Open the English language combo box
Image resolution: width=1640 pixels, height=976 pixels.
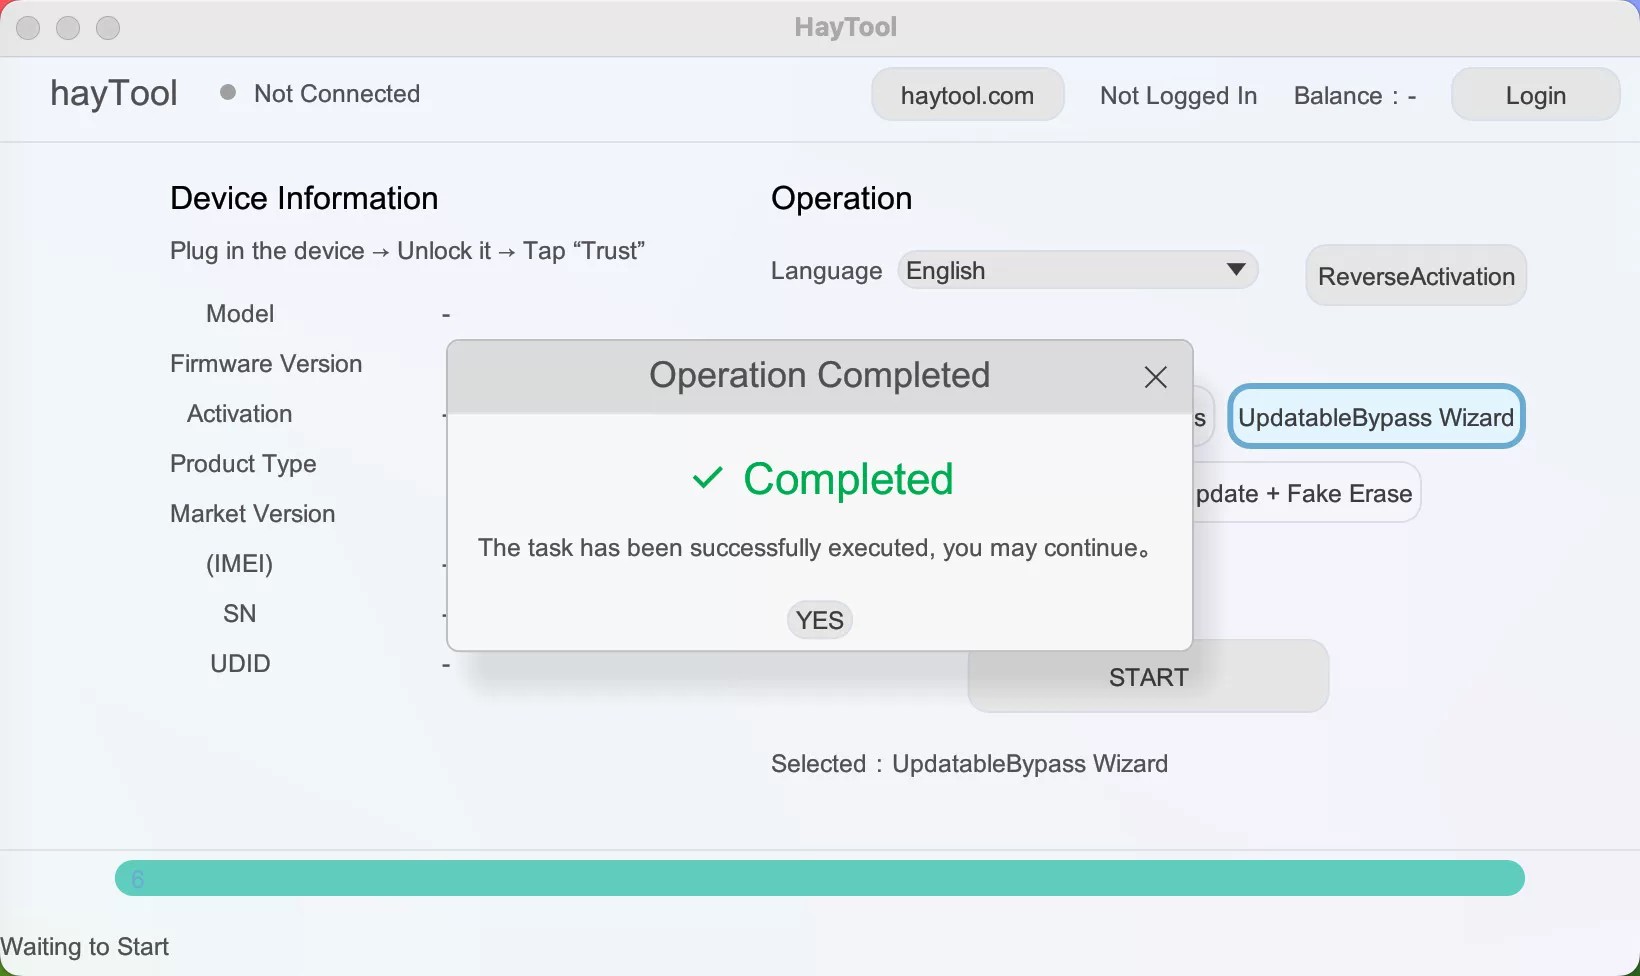(1076, 271)
